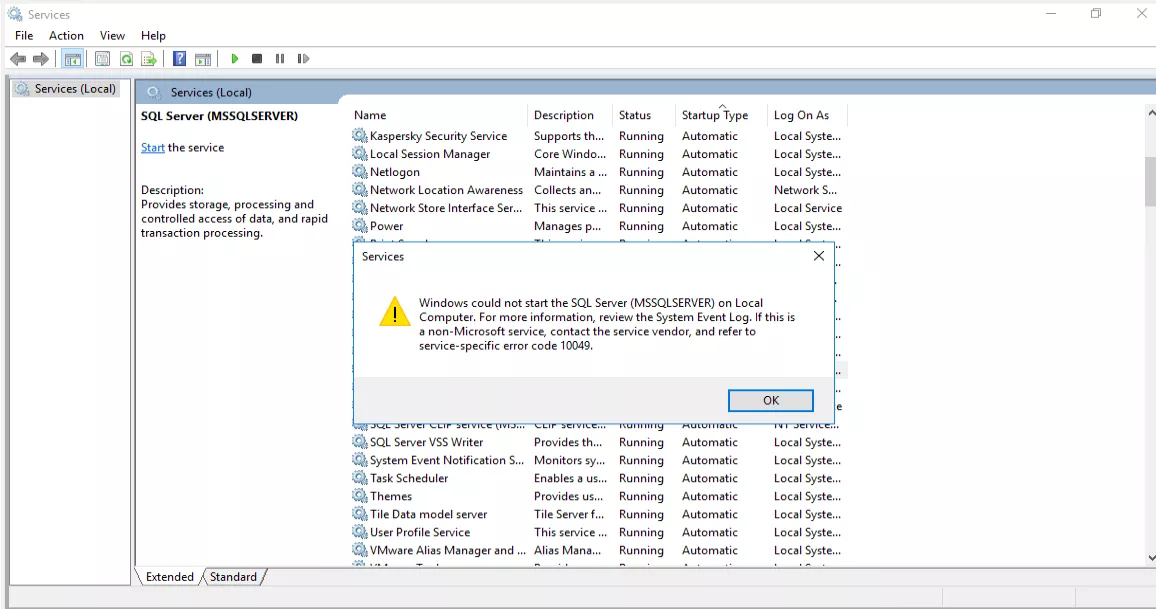
Task: Click the 'Maintains a ...' description of Netlogon
Action: tap(571, 172)
